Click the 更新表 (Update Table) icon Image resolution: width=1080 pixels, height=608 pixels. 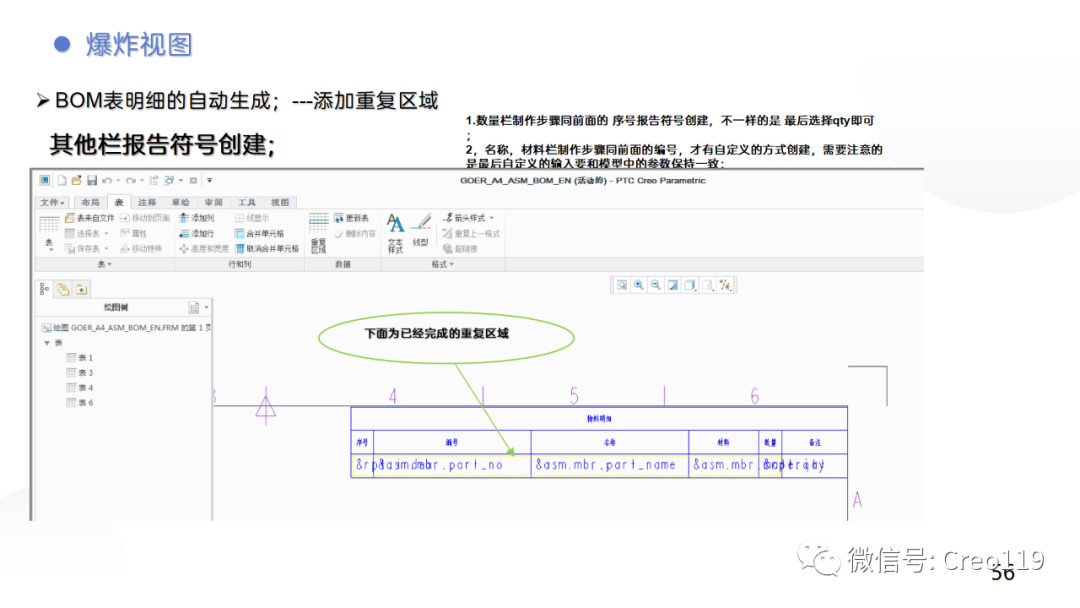pyautogui.click(x=353, y=218)
